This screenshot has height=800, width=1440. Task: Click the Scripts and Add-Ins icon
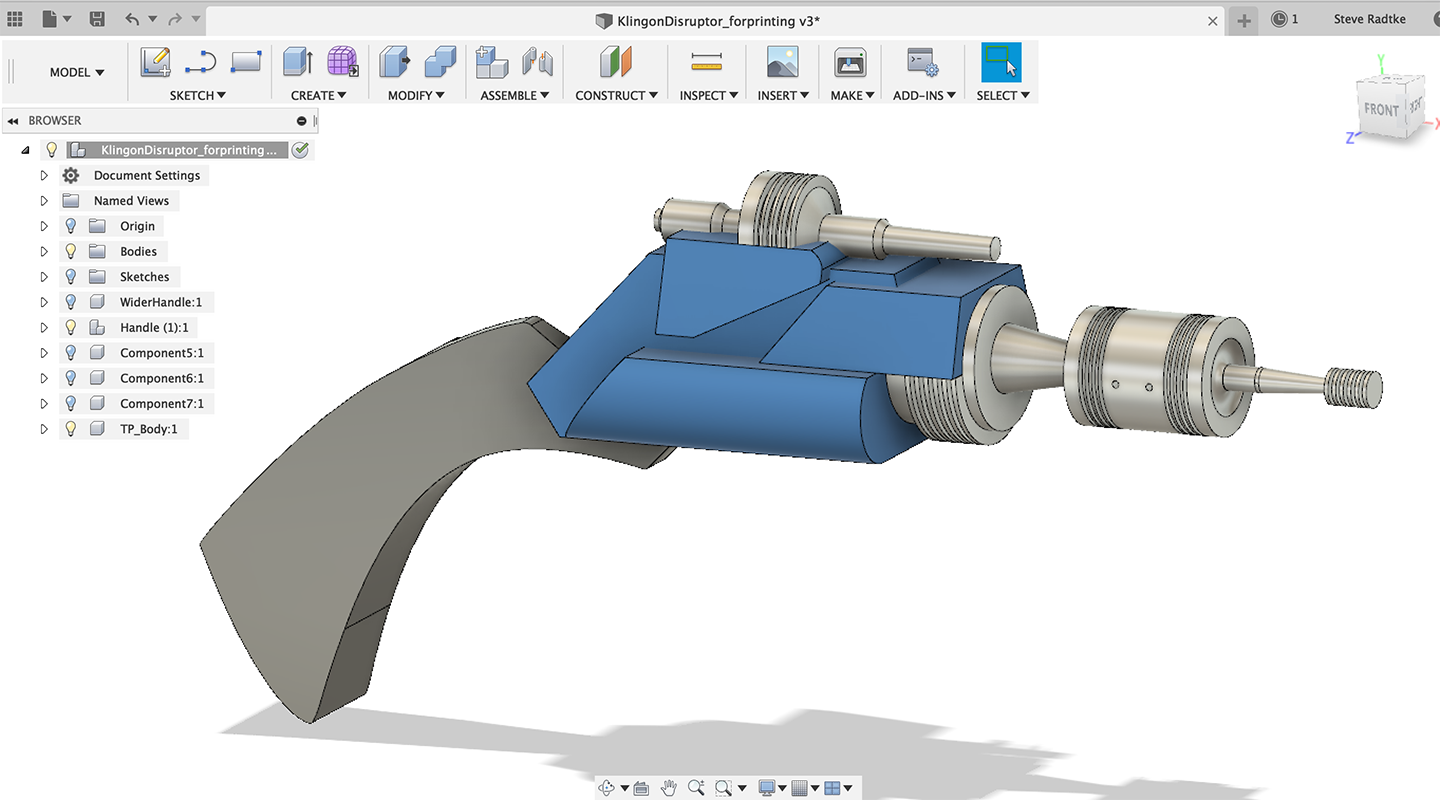pyautogui.click(x=922, y=62)
